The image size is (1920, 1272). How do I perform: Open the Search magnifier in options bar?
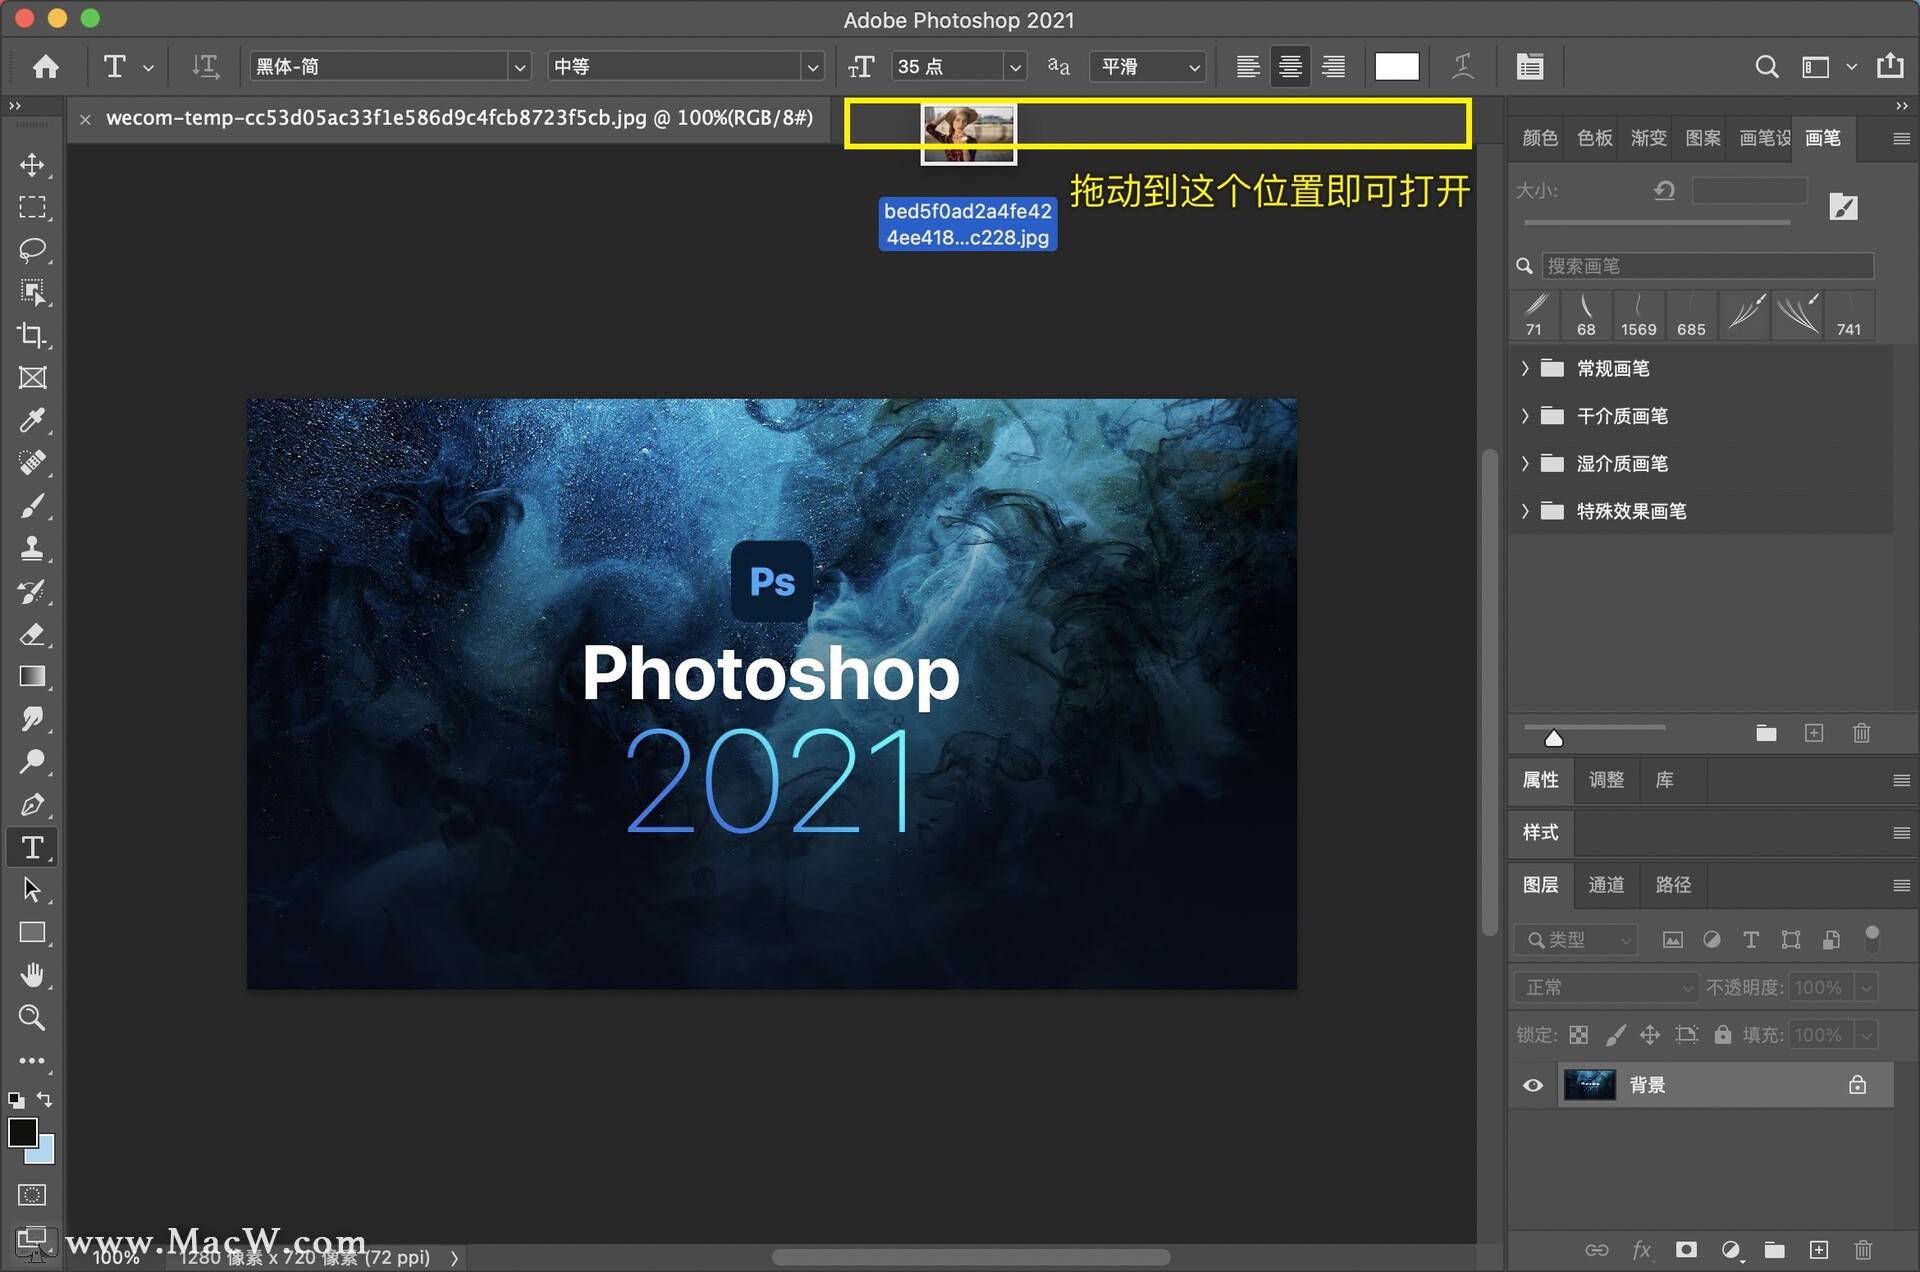pos(1766,66)
